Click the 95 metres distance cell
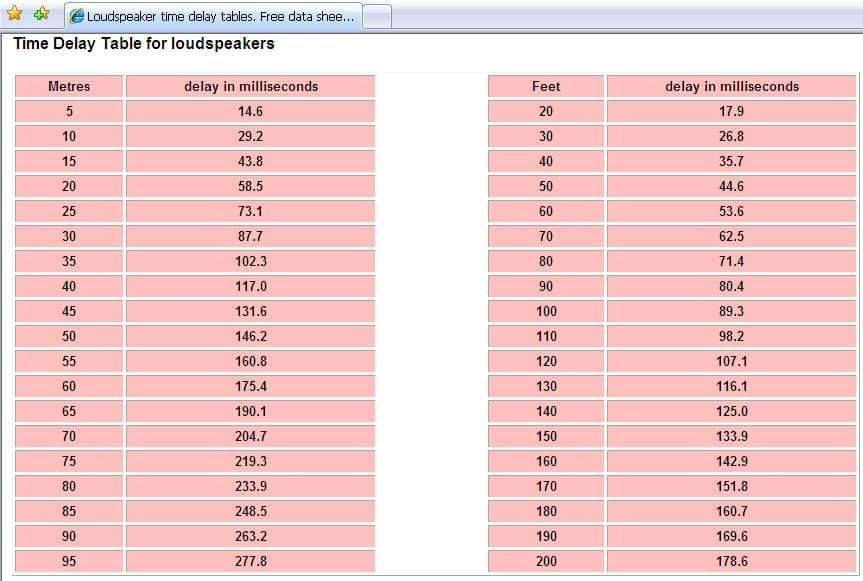 click(x=69, y=562)
